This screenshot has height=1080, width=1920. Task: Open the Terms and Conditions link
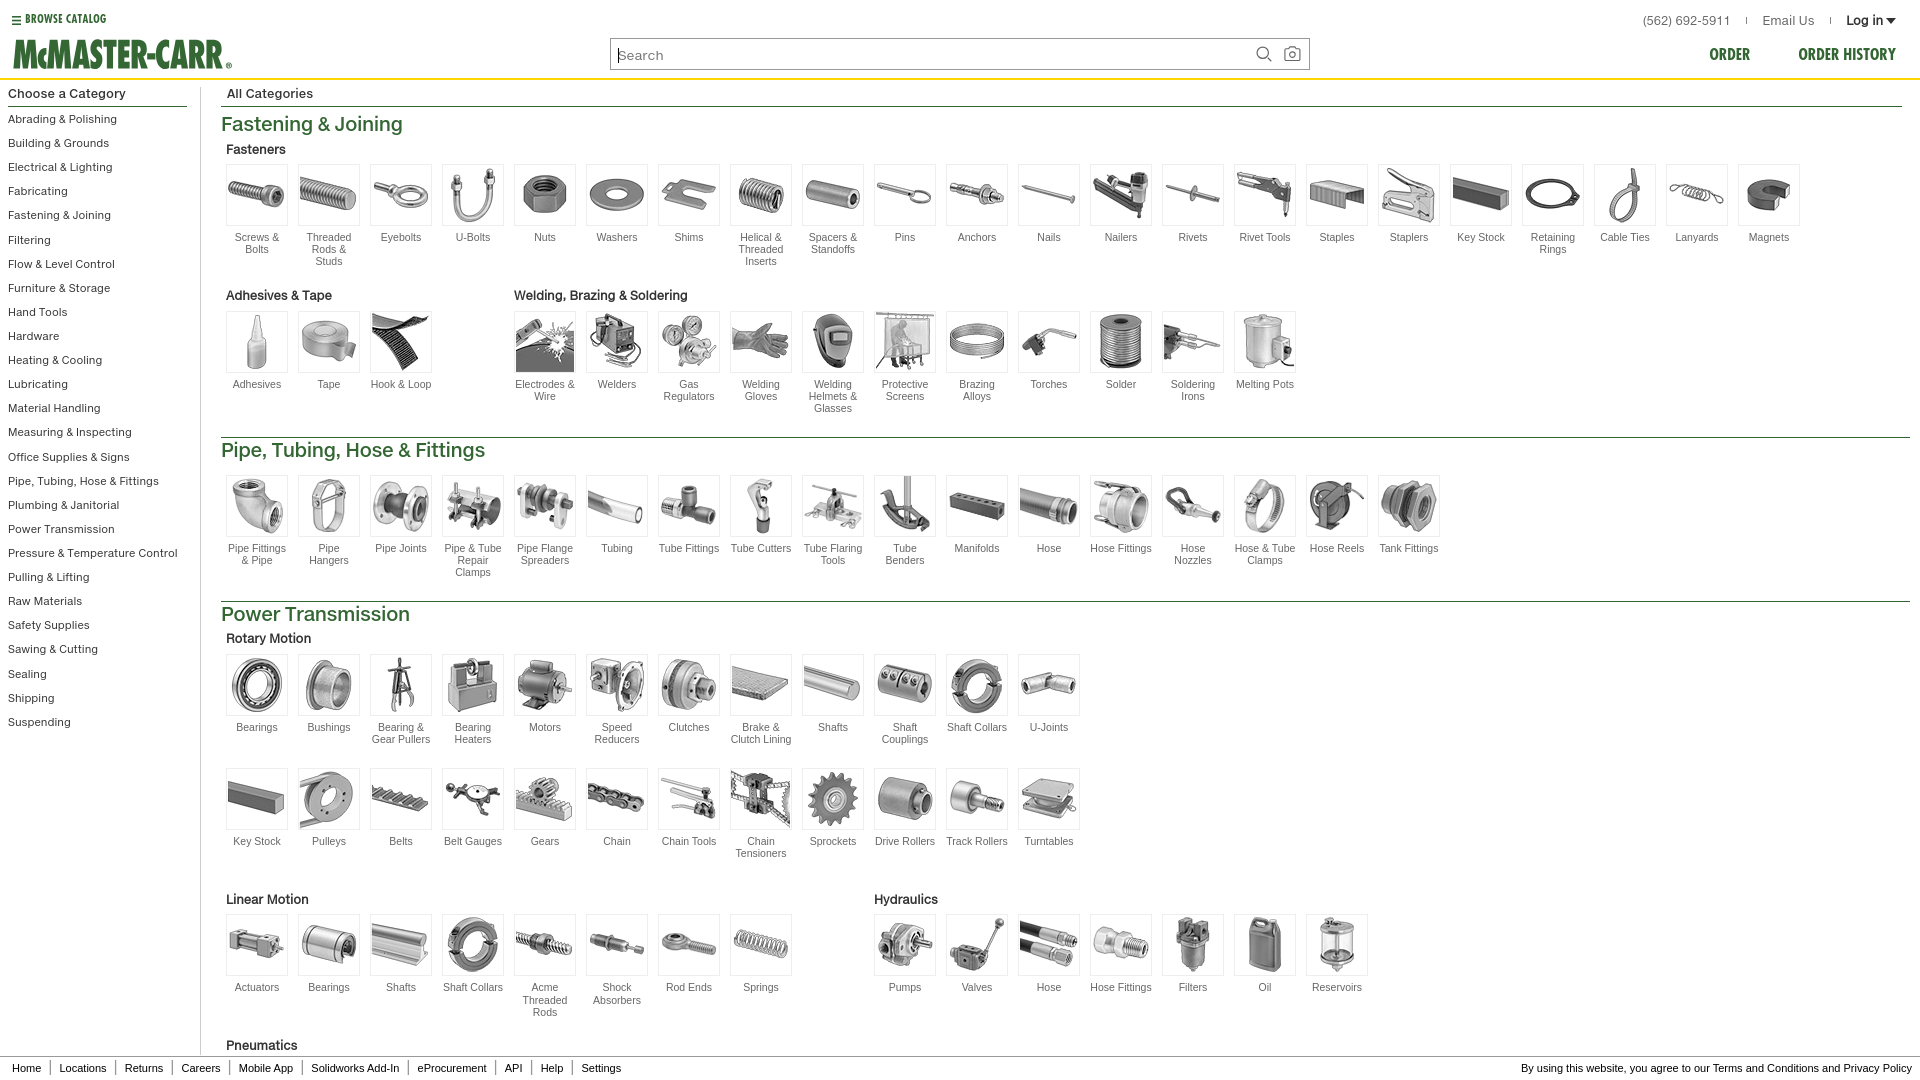(x=1765, y=1068)
